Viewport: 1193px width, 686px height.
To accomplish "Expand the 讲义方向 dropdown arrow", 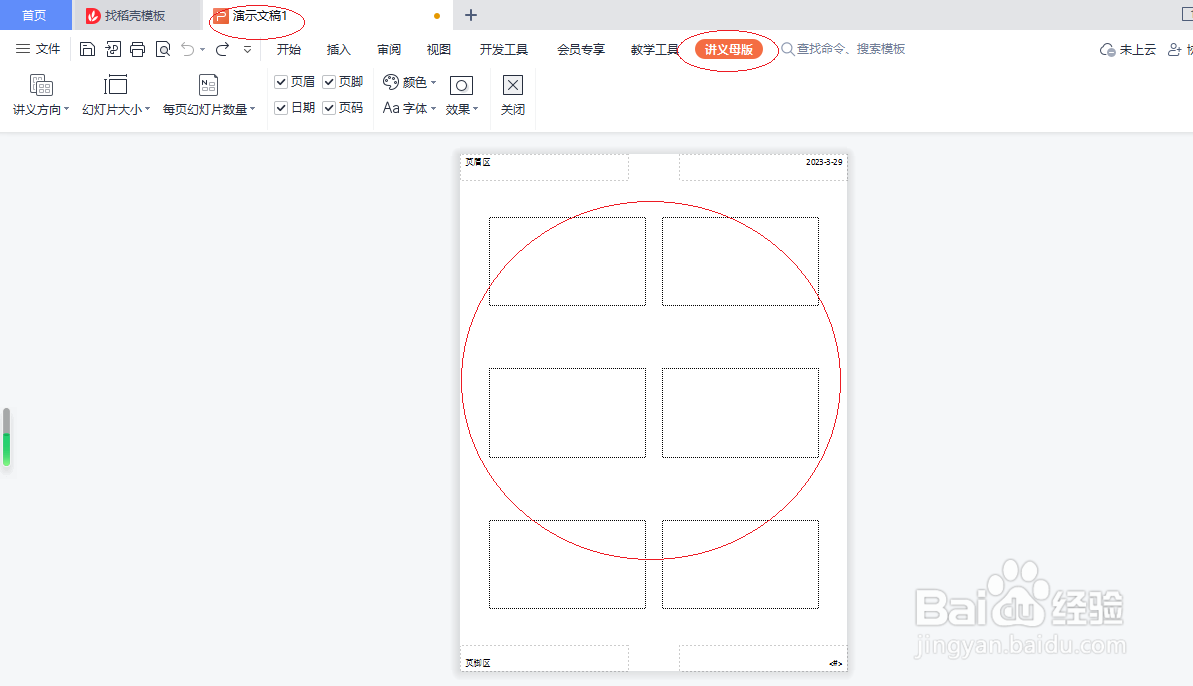I will click(x=67, y=109).
